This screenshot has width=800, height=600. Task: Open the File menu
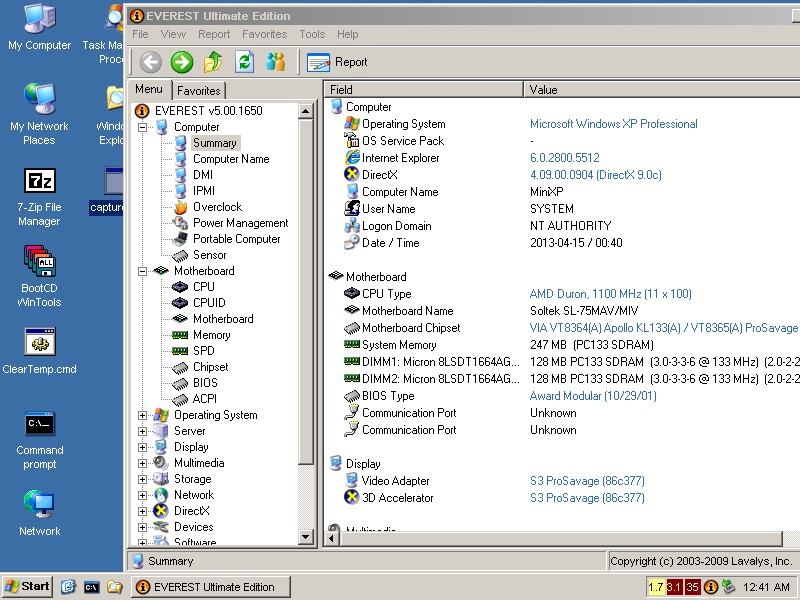coord(140,34)
